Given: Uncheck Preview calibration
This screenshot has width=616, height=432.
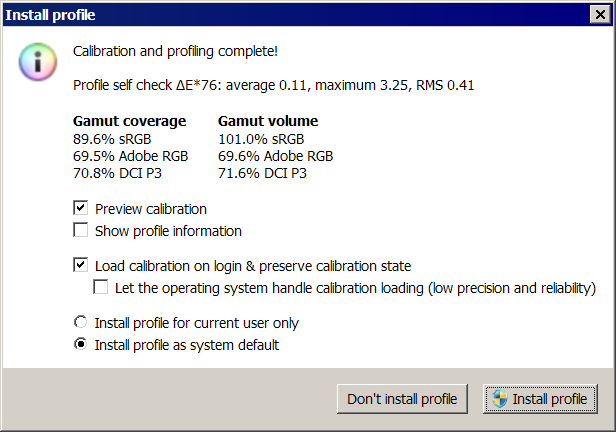Looking at the screenshot, I should point(81,209).
